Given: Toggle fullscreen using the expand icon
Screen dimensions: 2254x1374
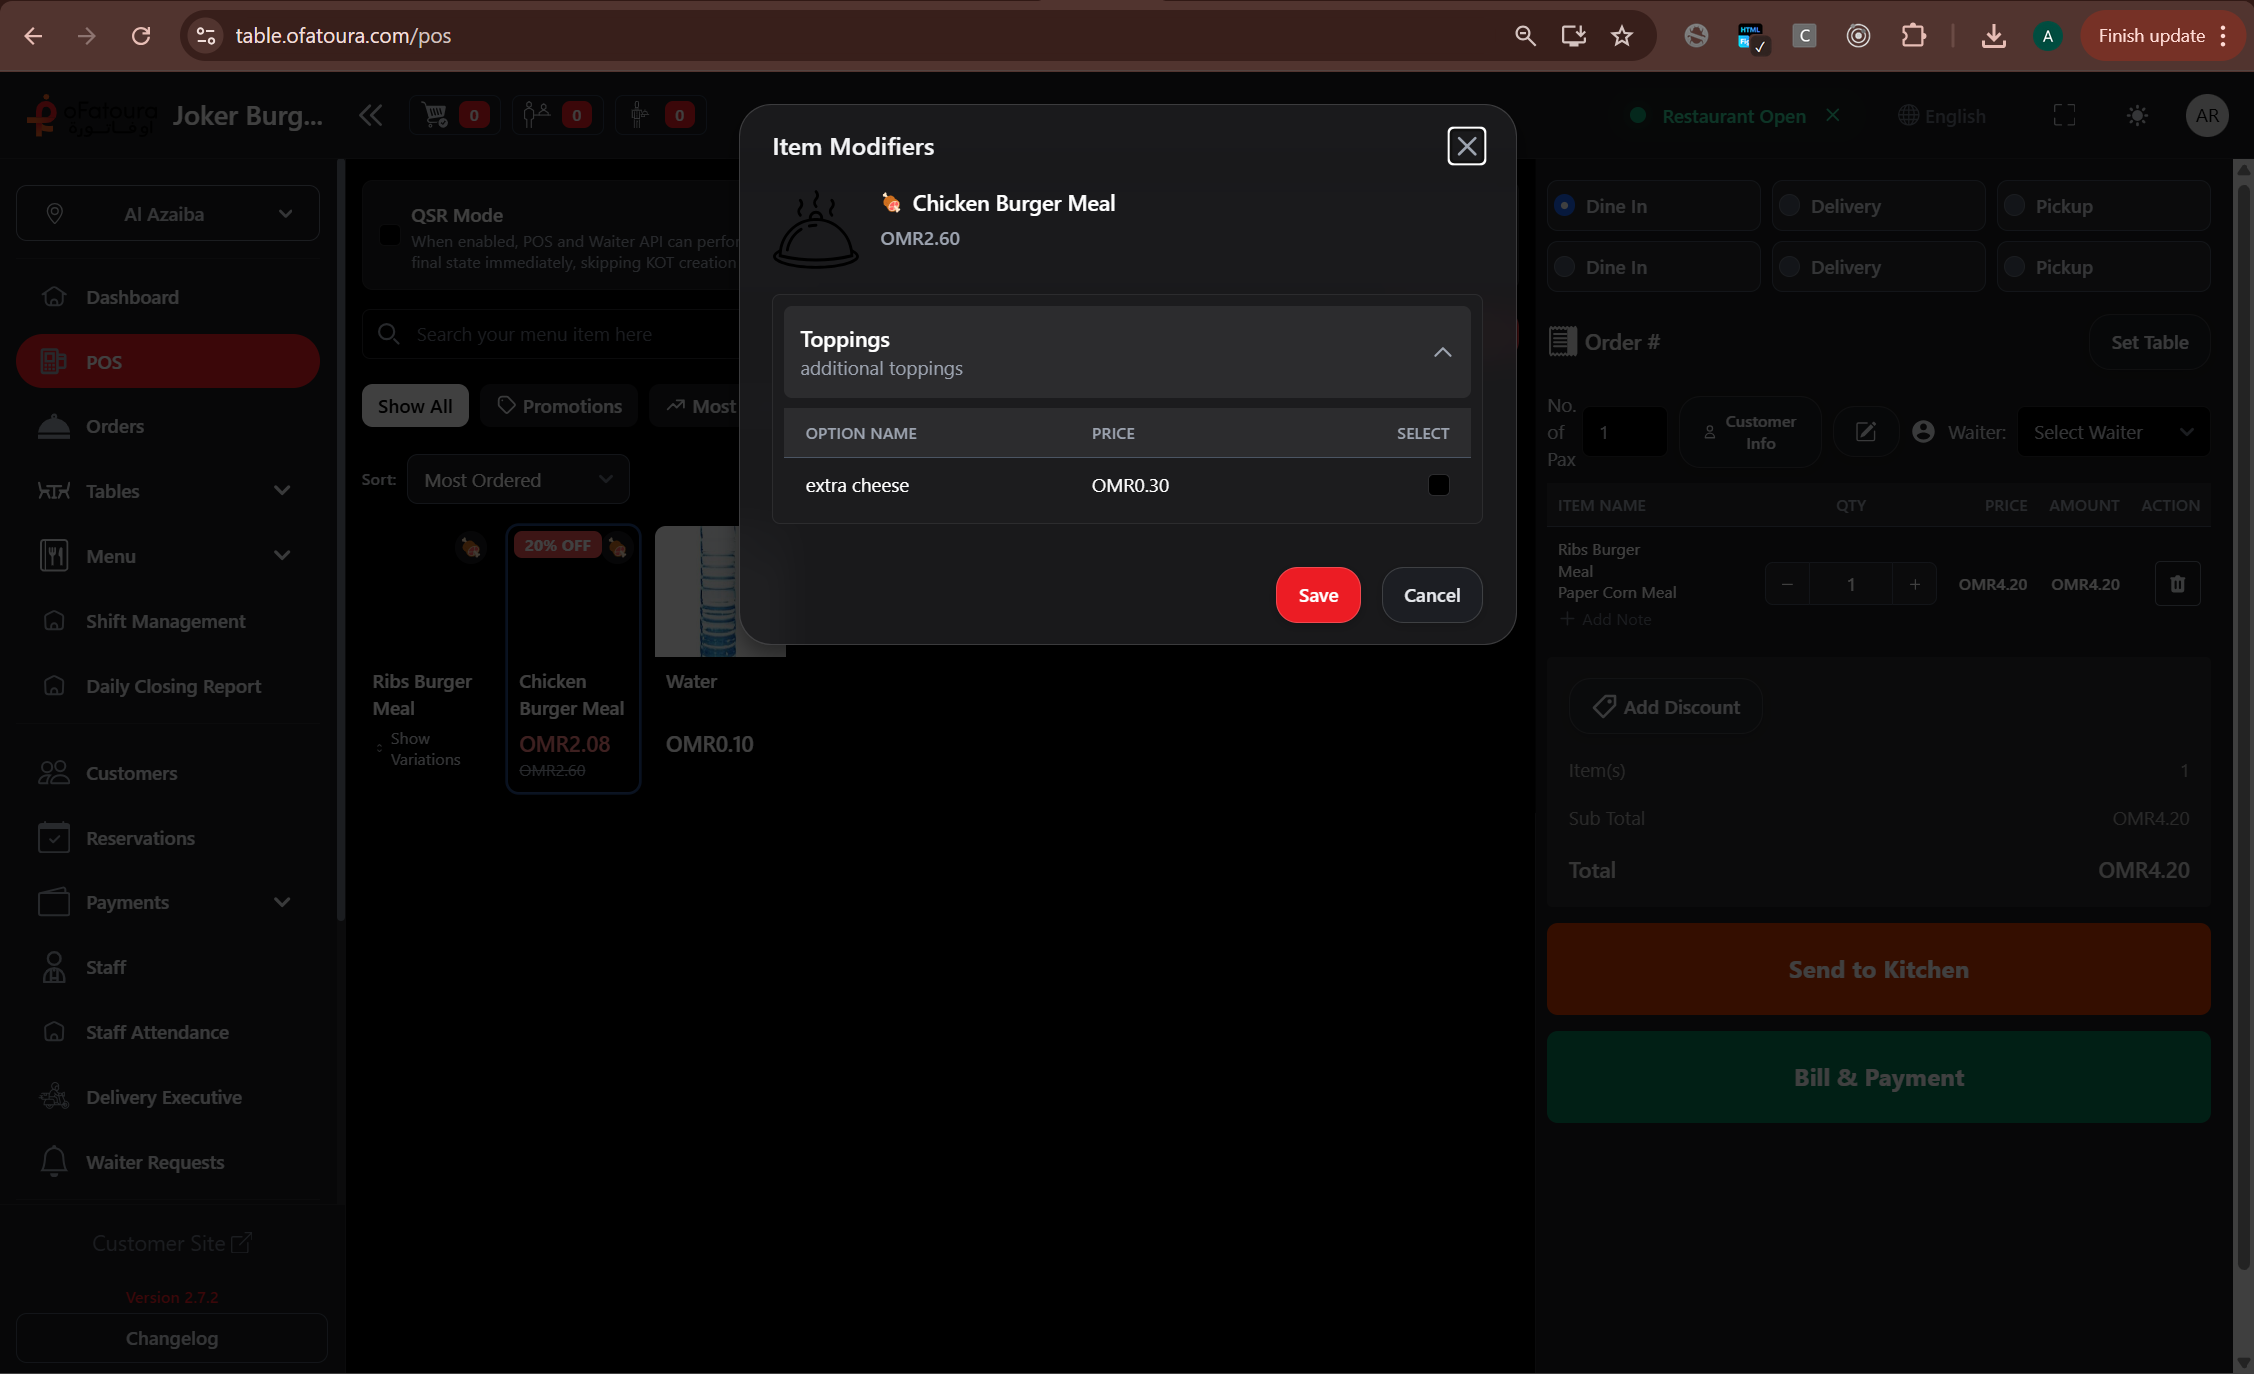Looking at the screenshot, I should click(2064, 115).
